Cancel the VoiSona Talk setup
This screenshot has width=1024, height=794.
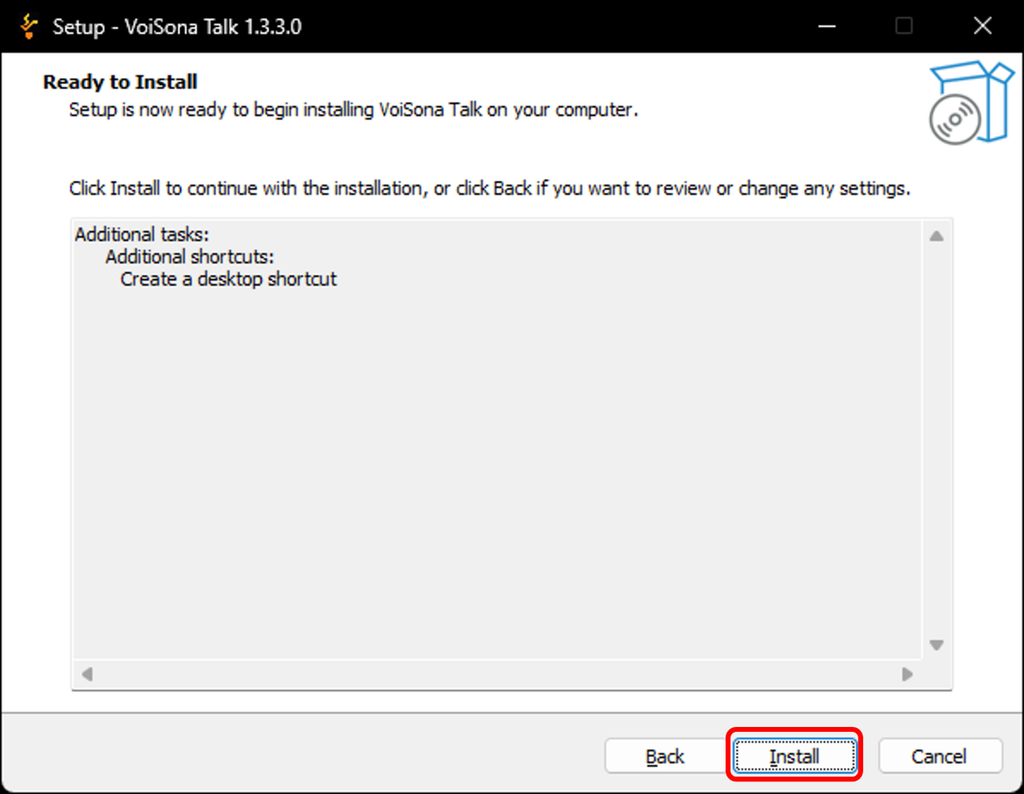tap(940, 757)
